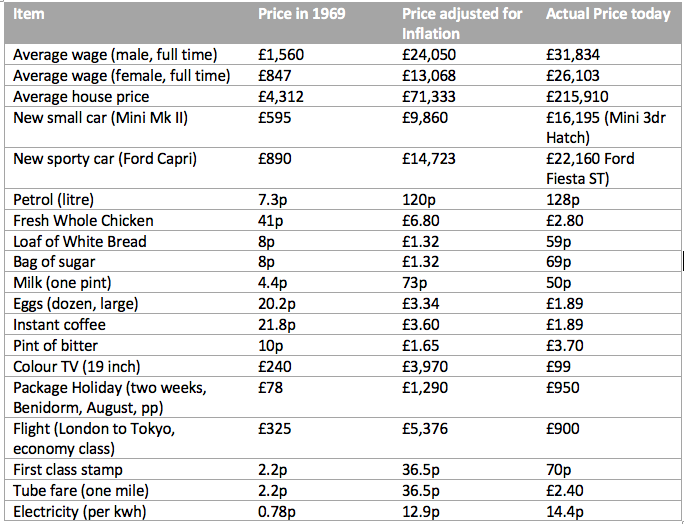Viewport: 684px width, 524px height.
Task: Select the 'New small car (Mini Mk II)' cell
Action: pyautogui.click(x=100, y=118)
